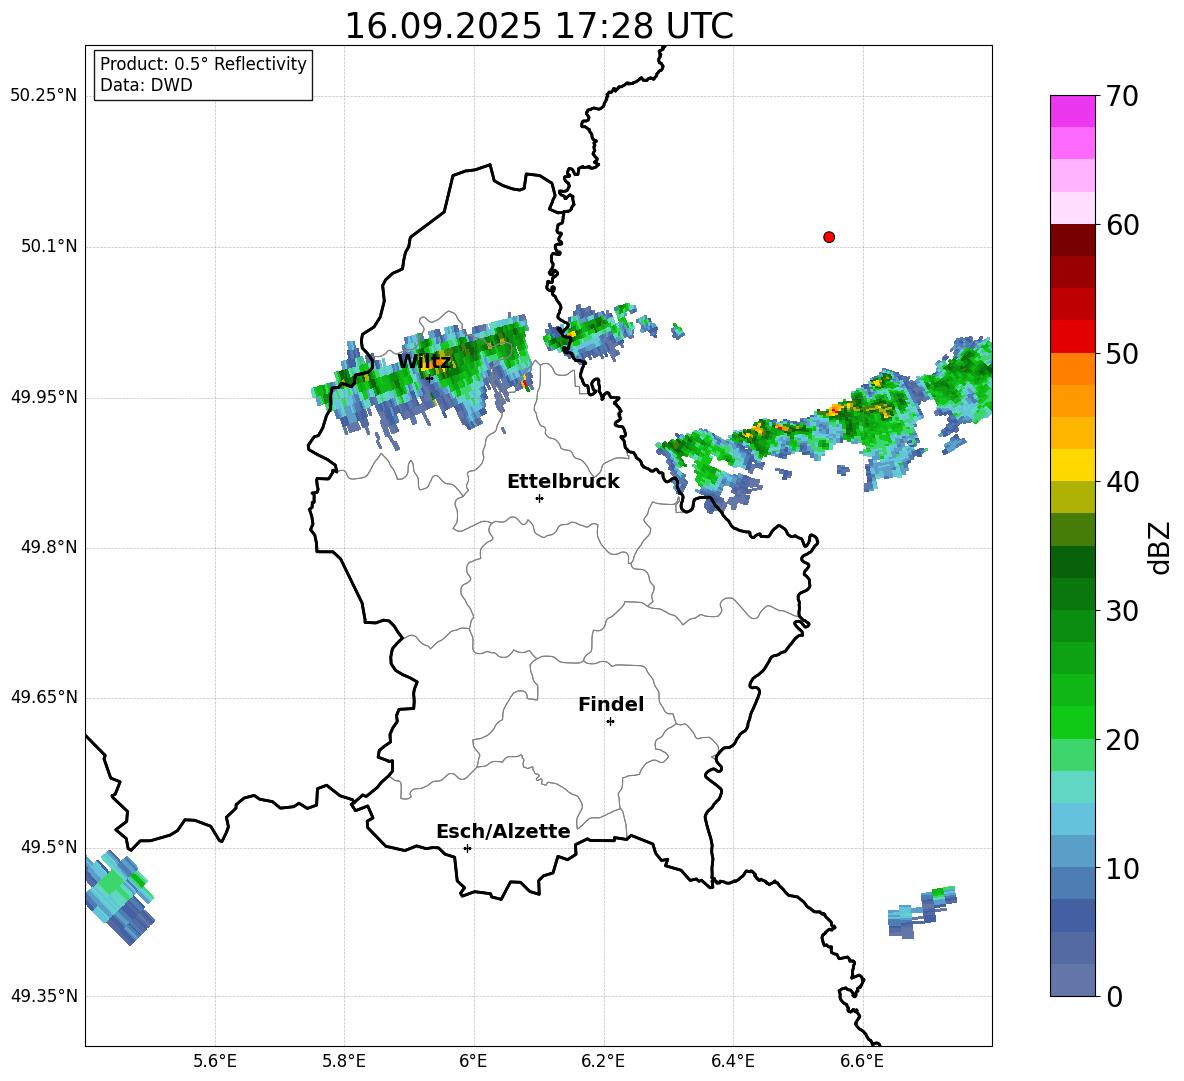Click the Esch/Alzette city label

click(x=503, y=832)
